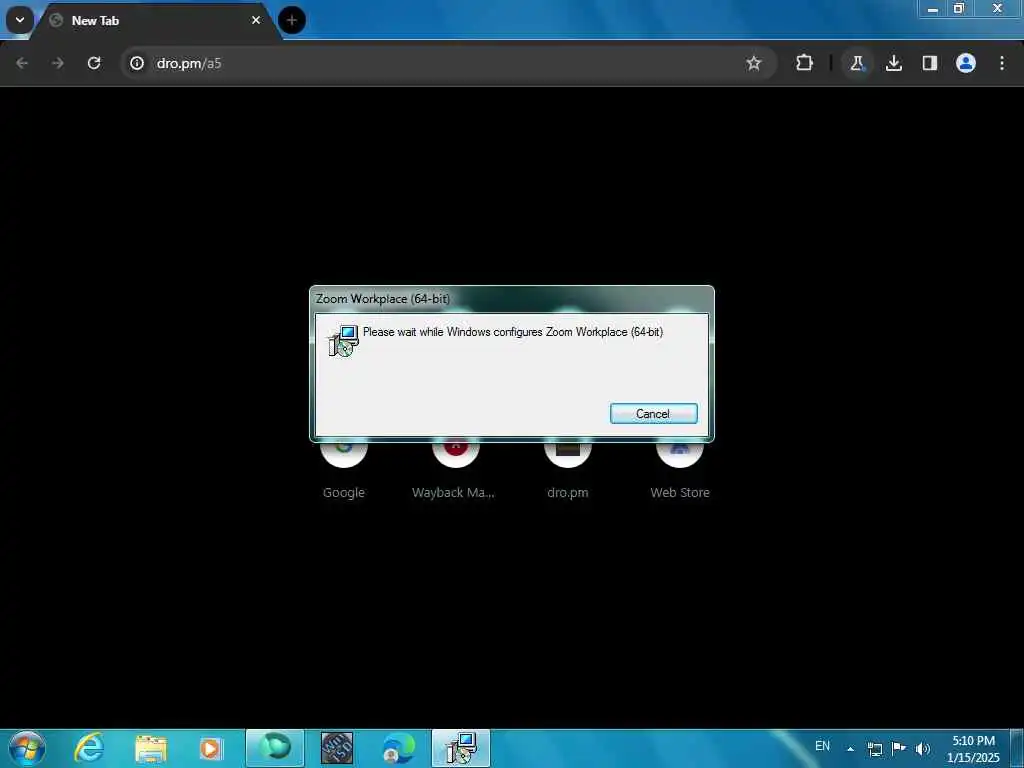Image resolution: width=1024 pixels, height=768 pixels.
Task: Open the Extensions puzzle menu
Action: click(x=804, y=63)
